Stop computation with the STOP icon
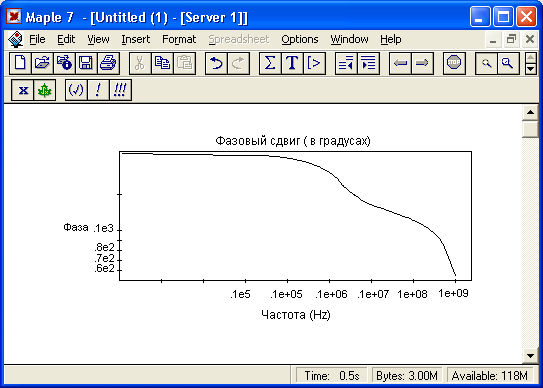The width and height of the screenshot is (543, 388). click(454, 63)
